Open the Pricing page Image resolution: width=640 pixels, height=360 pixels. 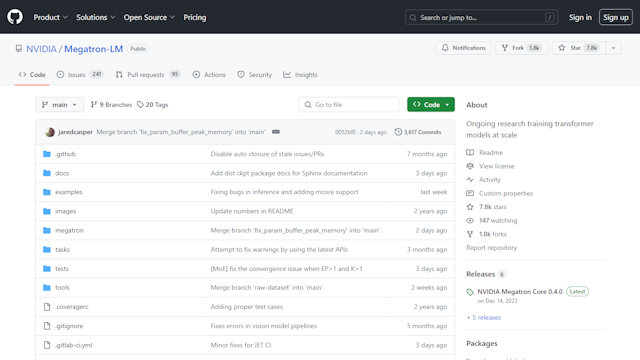pos(195,17)
